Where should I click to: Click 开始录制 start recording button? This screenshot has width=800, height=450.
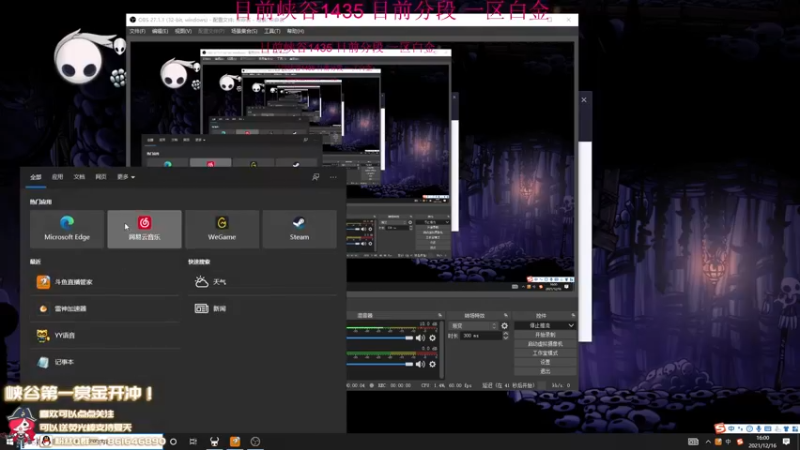[545, 335]
